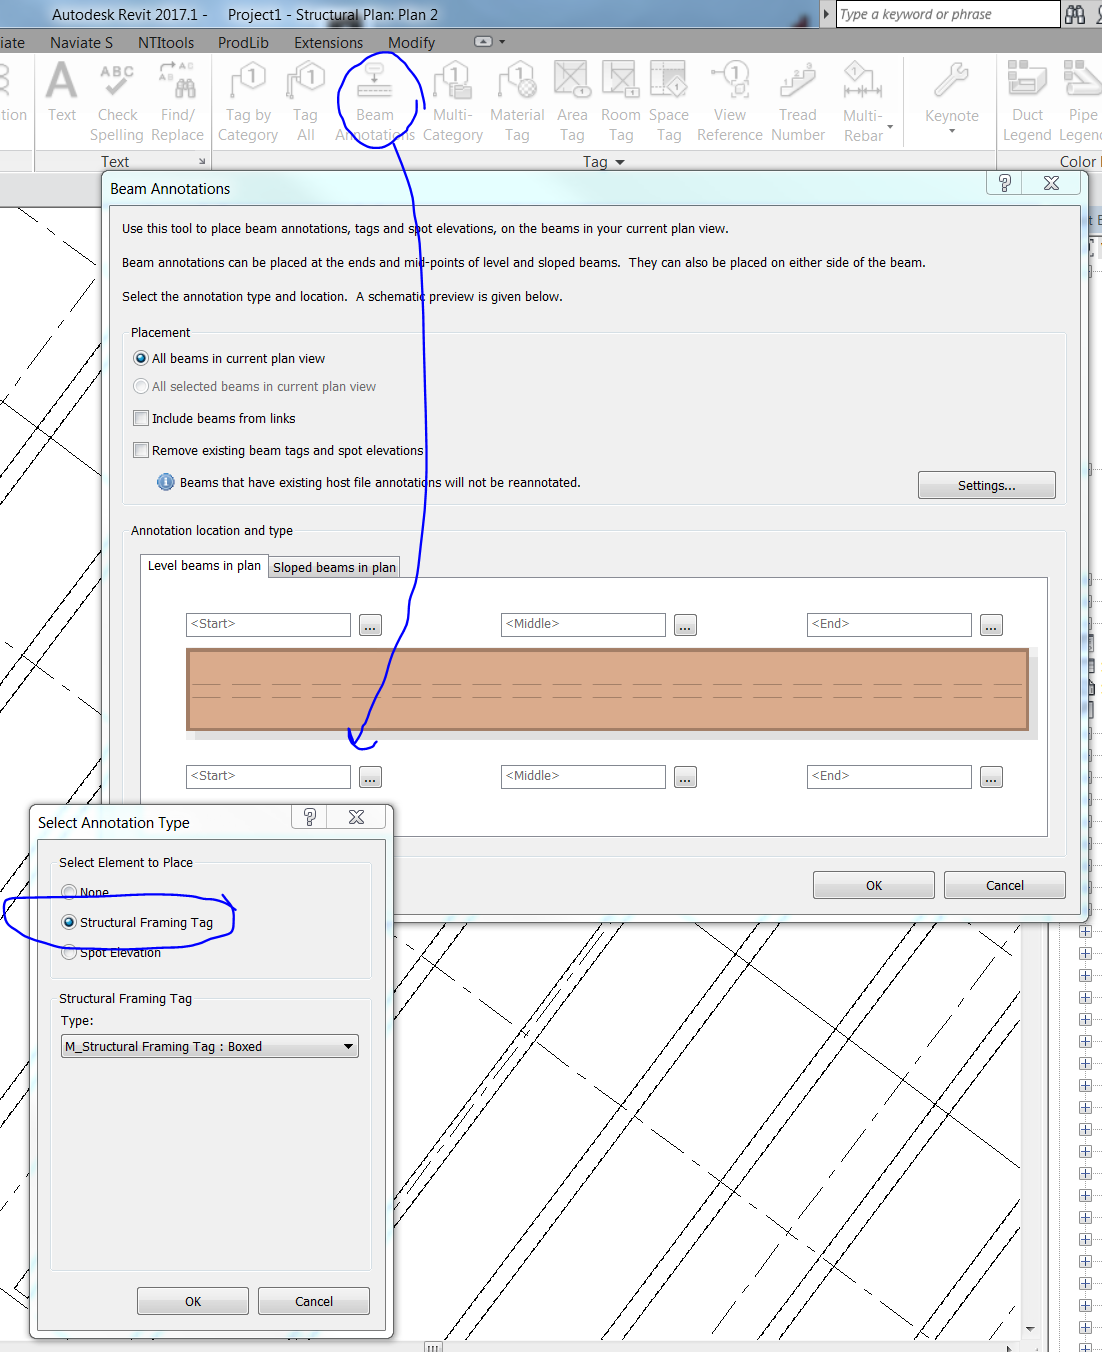Open the Tag by Category tool
The height and width of the screenshot is (1352, 1102).
click(247, 100)
